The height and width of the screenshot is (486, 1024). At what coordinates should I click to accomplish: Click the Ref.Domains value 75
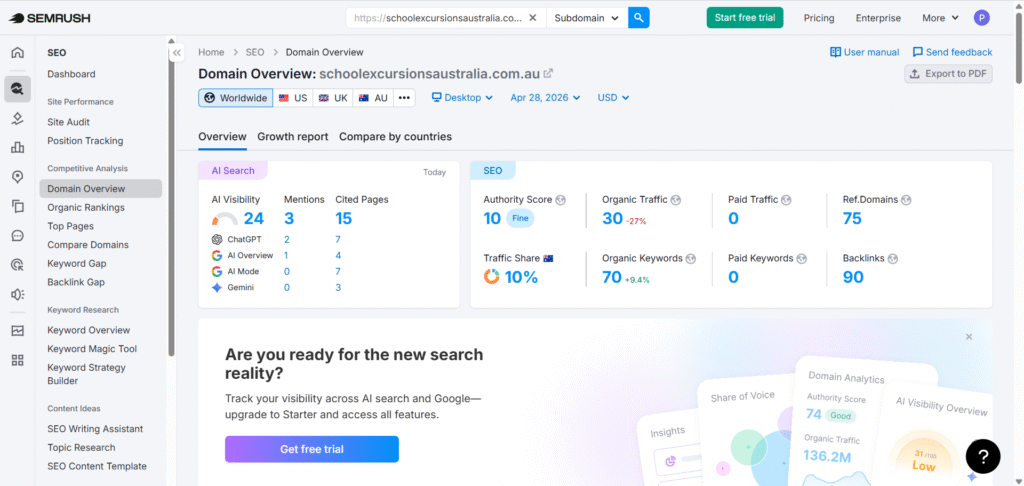(x=852, y=218)
